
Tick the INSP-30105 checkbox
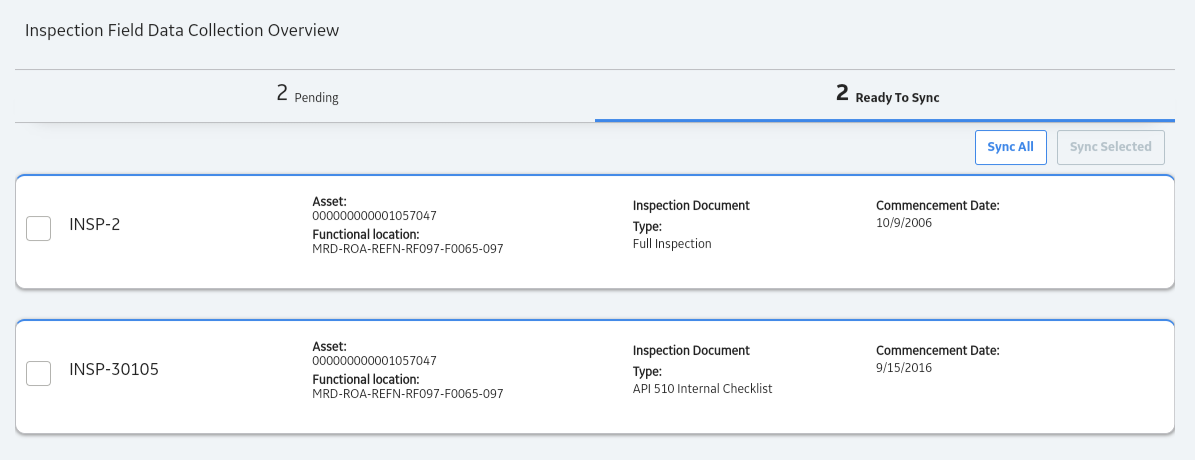tap(39, 373)
